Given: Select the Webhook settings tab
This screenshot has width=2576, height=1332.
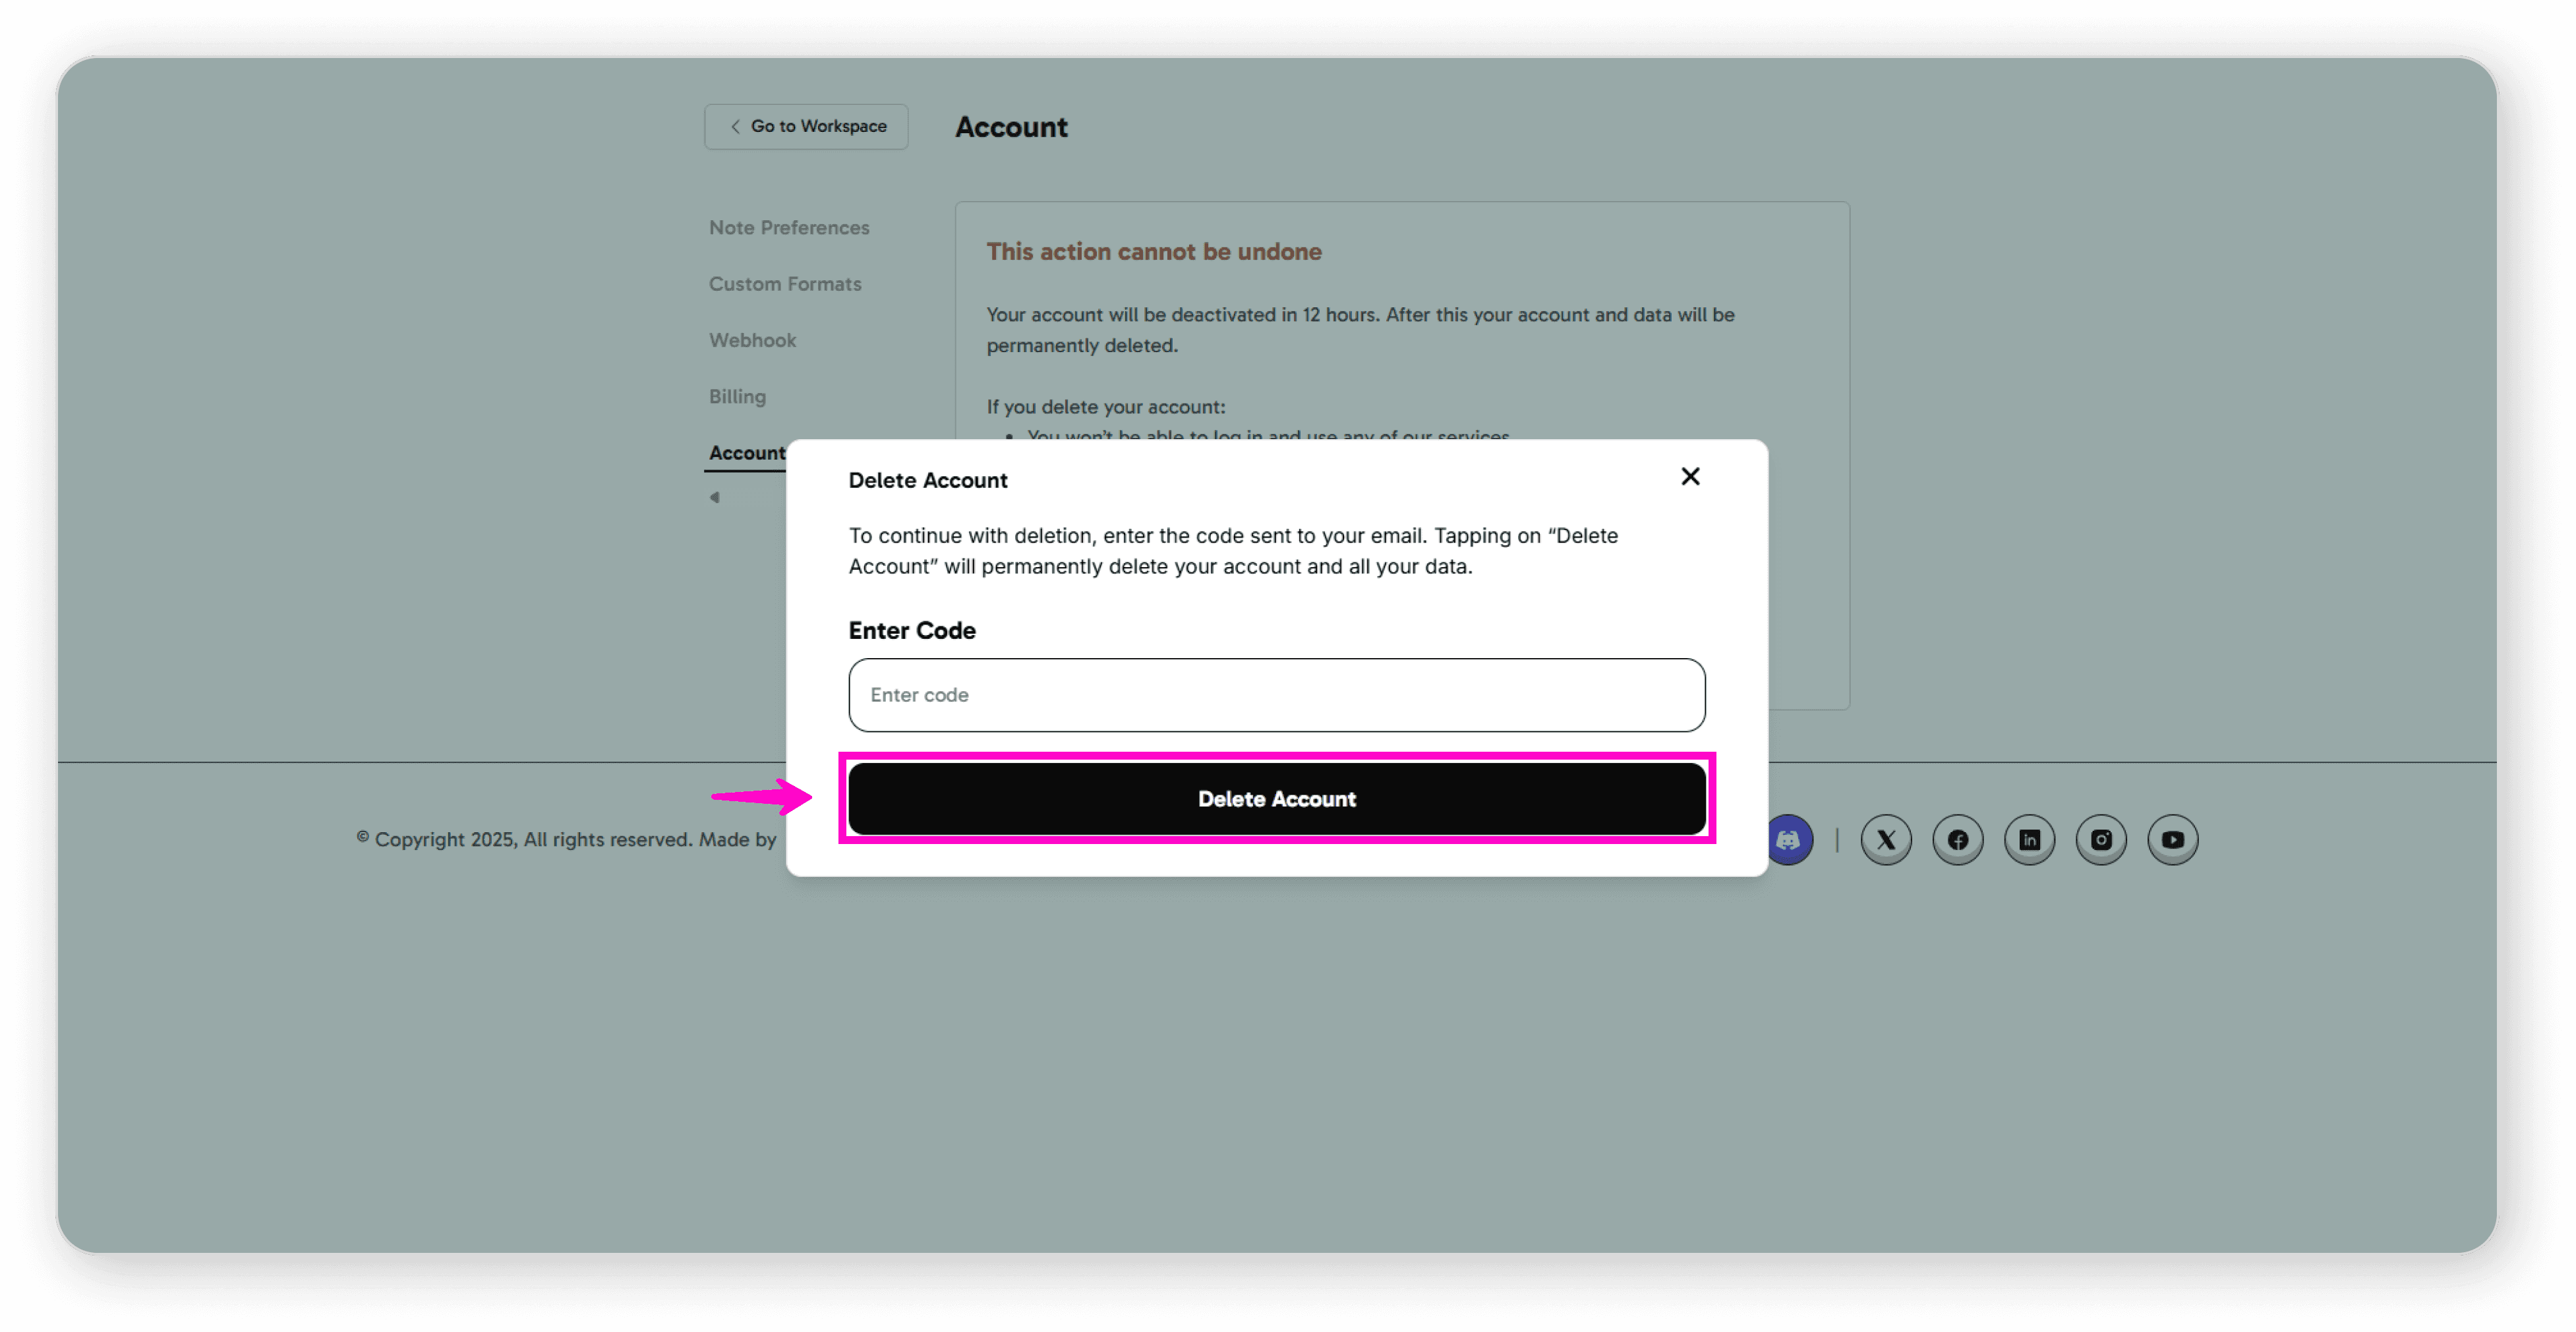Looking at the screenshot, I should coord(752,340).
